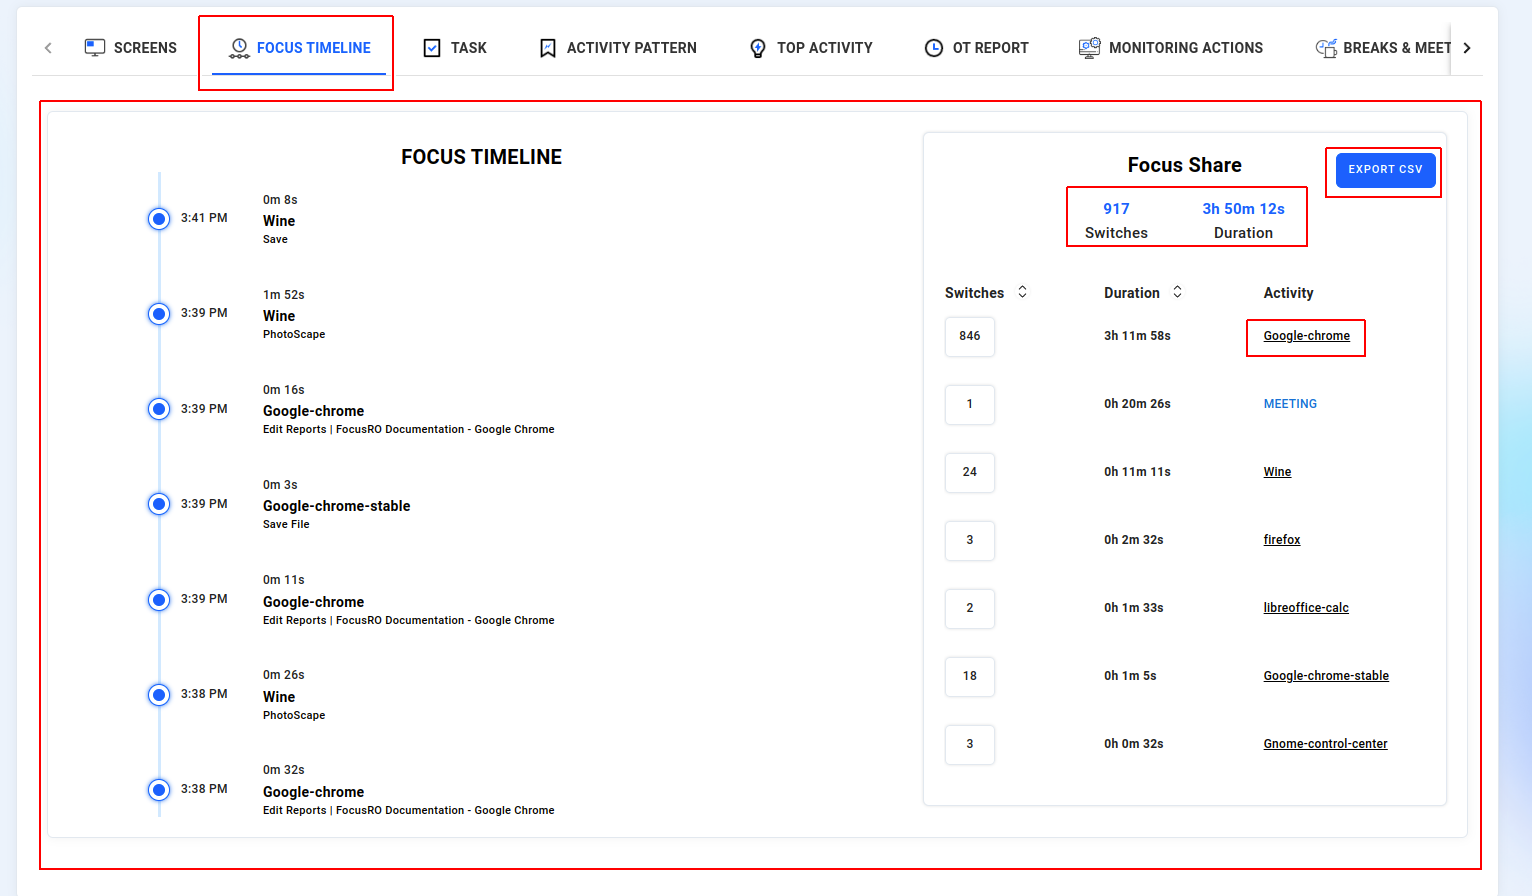Select the 3:41 PM Wine timeline marker
1532x896 pixels.
point(159,219)
